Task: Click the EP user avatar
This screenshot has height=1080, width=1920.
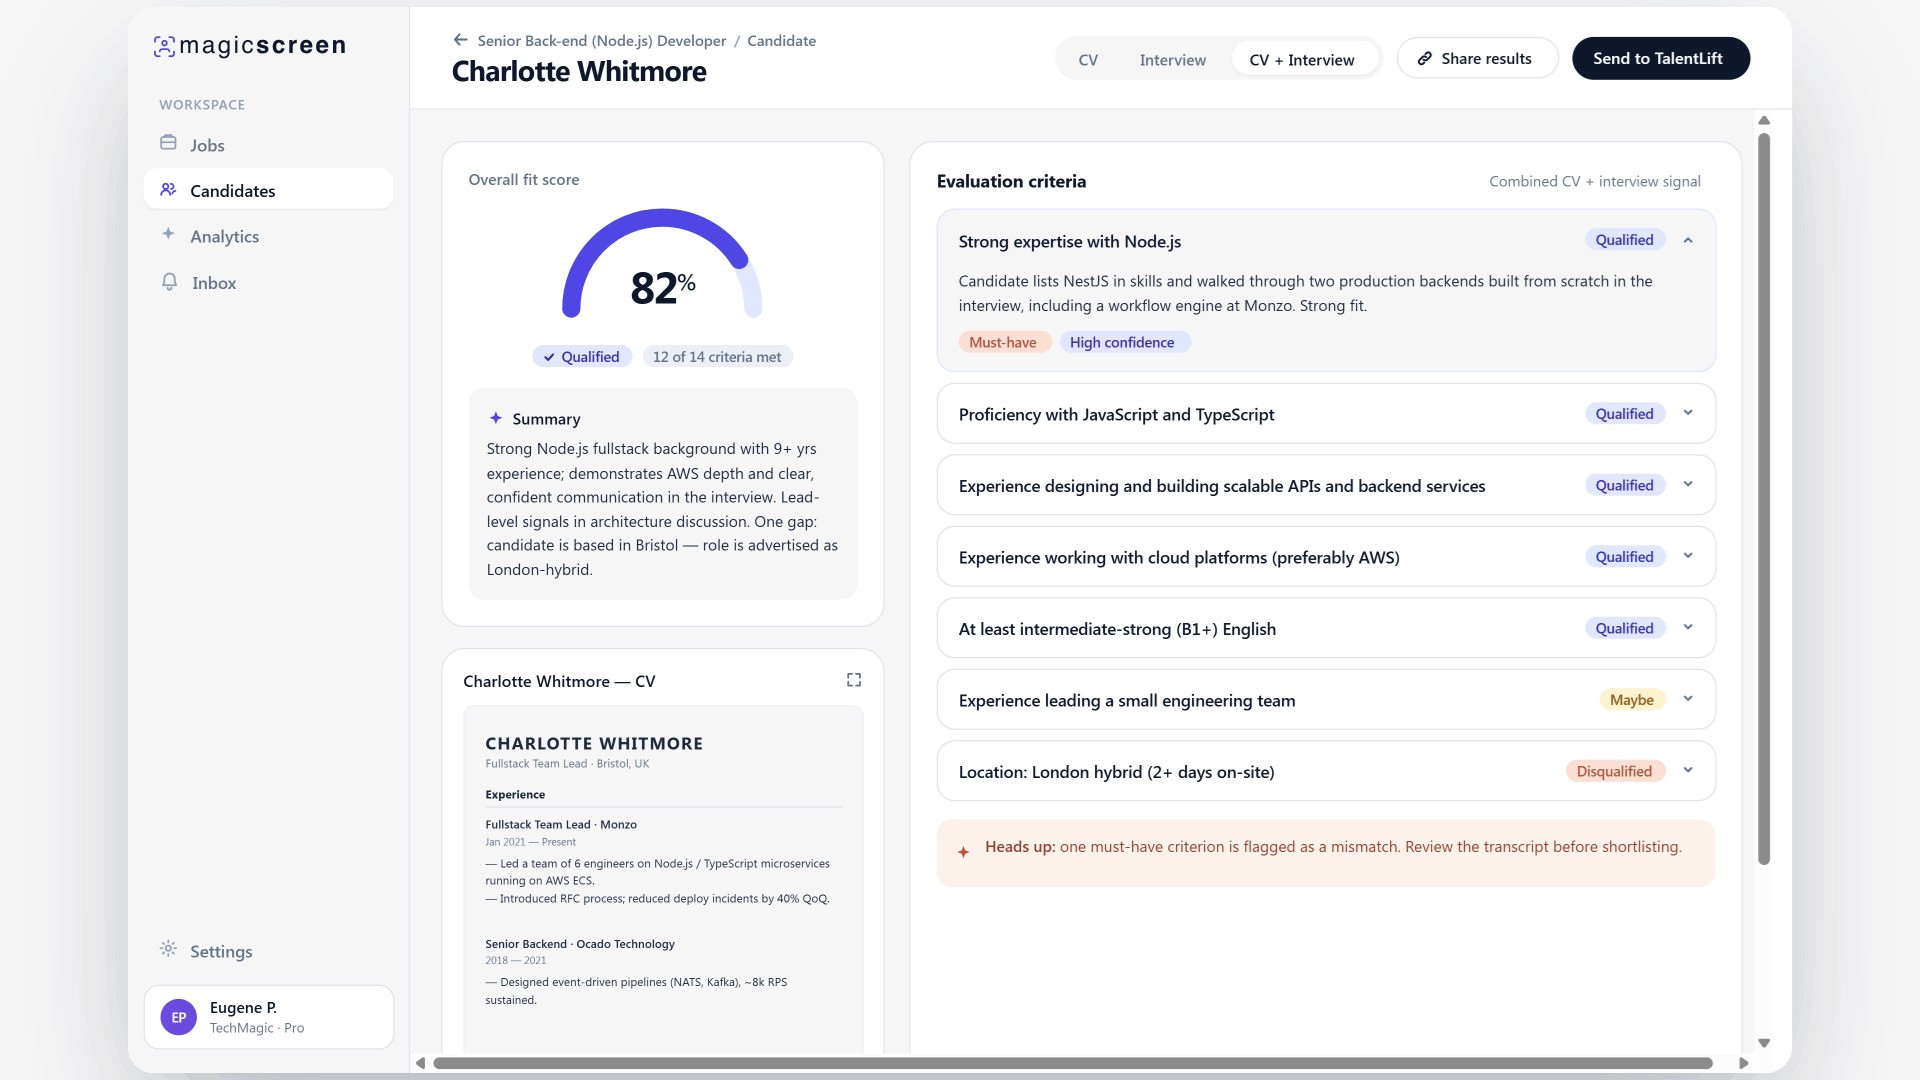Action: point(179,1017)
